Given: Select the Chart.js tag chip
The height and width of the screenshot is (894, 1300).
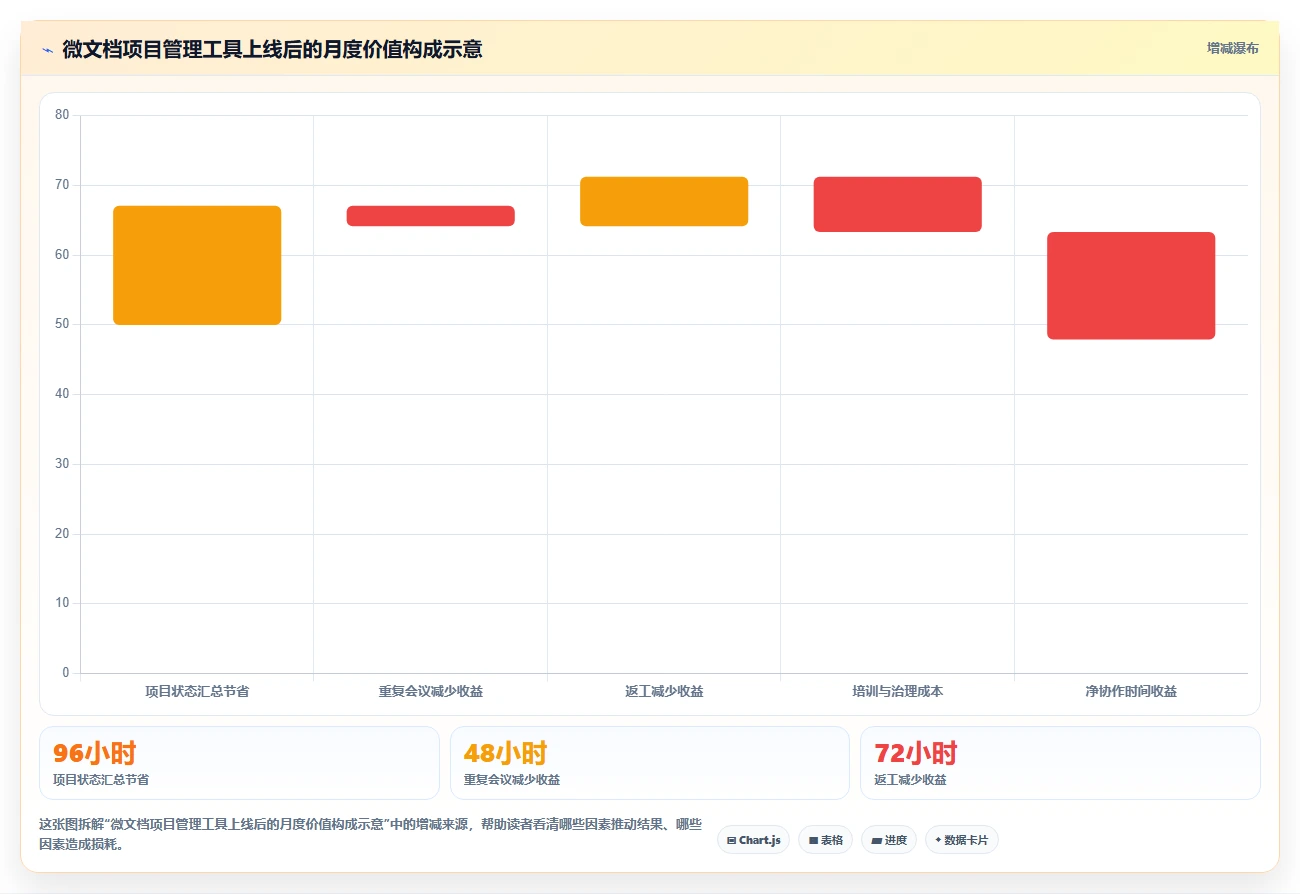Looking at the screenshot, I should click(x=753, y=840).
